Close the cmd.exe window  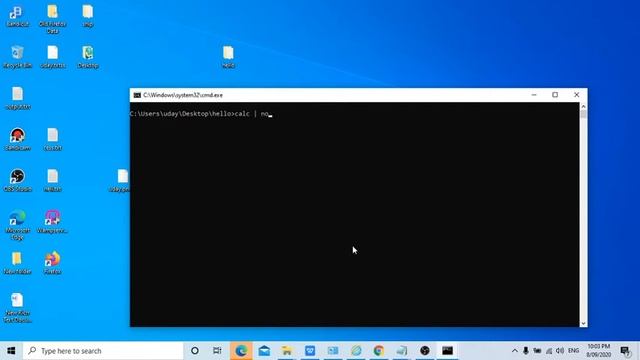576,95
